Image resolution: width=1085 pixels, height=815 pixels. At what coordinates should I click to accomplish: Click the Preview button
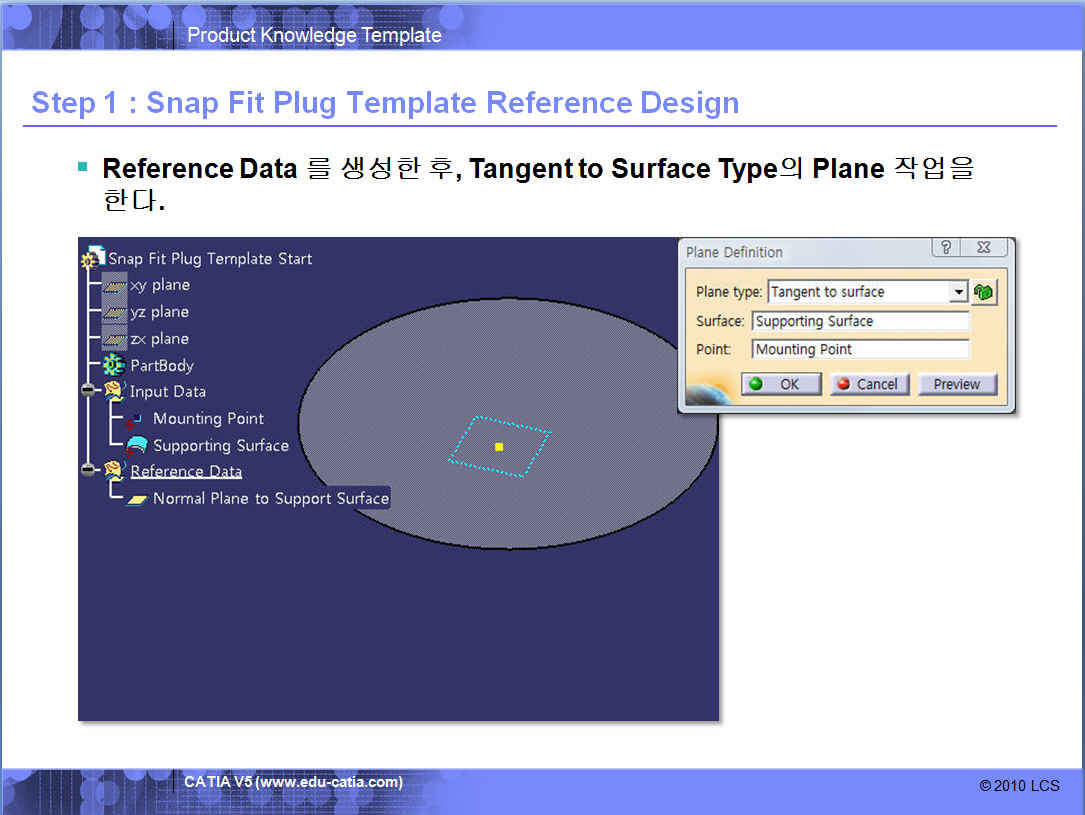click(x=957, y=384)
